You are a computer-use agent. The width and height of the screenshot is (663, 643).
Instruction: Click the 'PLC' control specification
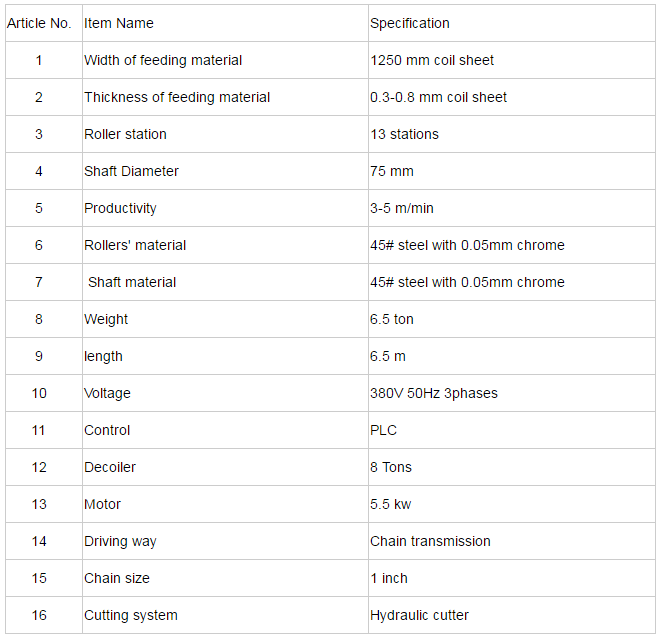[x=383, y=430]
